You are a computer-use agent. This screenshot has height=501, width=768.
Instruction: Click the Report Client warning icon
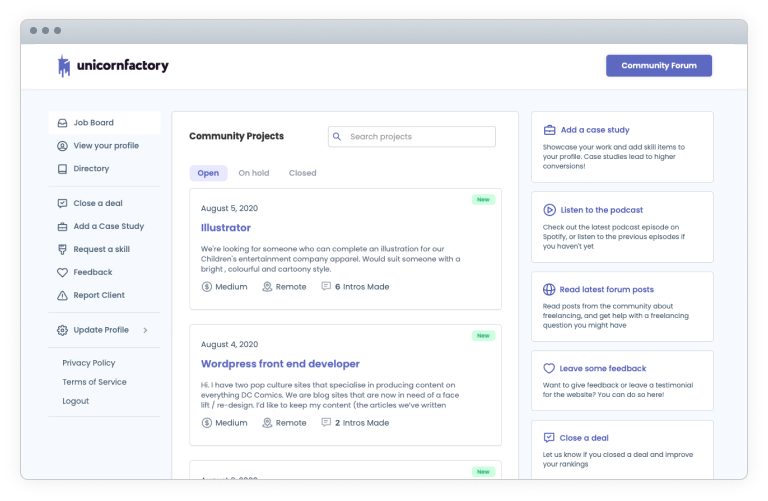(62, 295)
